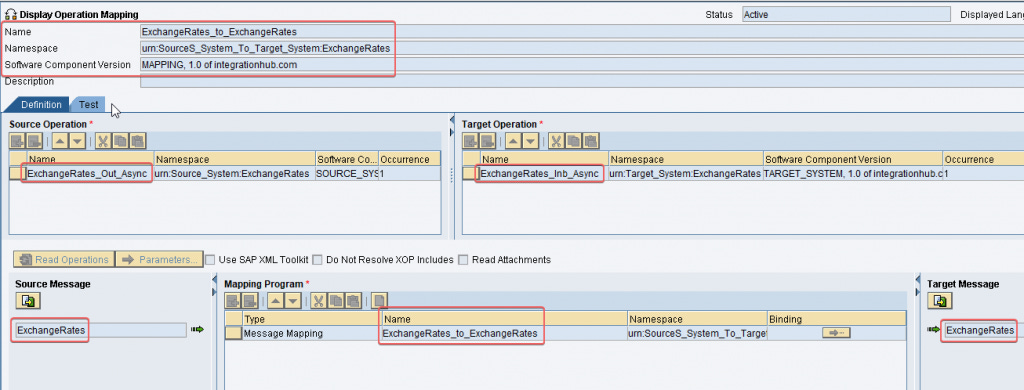
Task: Click move up arrow in Source Operation toolbar
Action: (x=60, y=140)
